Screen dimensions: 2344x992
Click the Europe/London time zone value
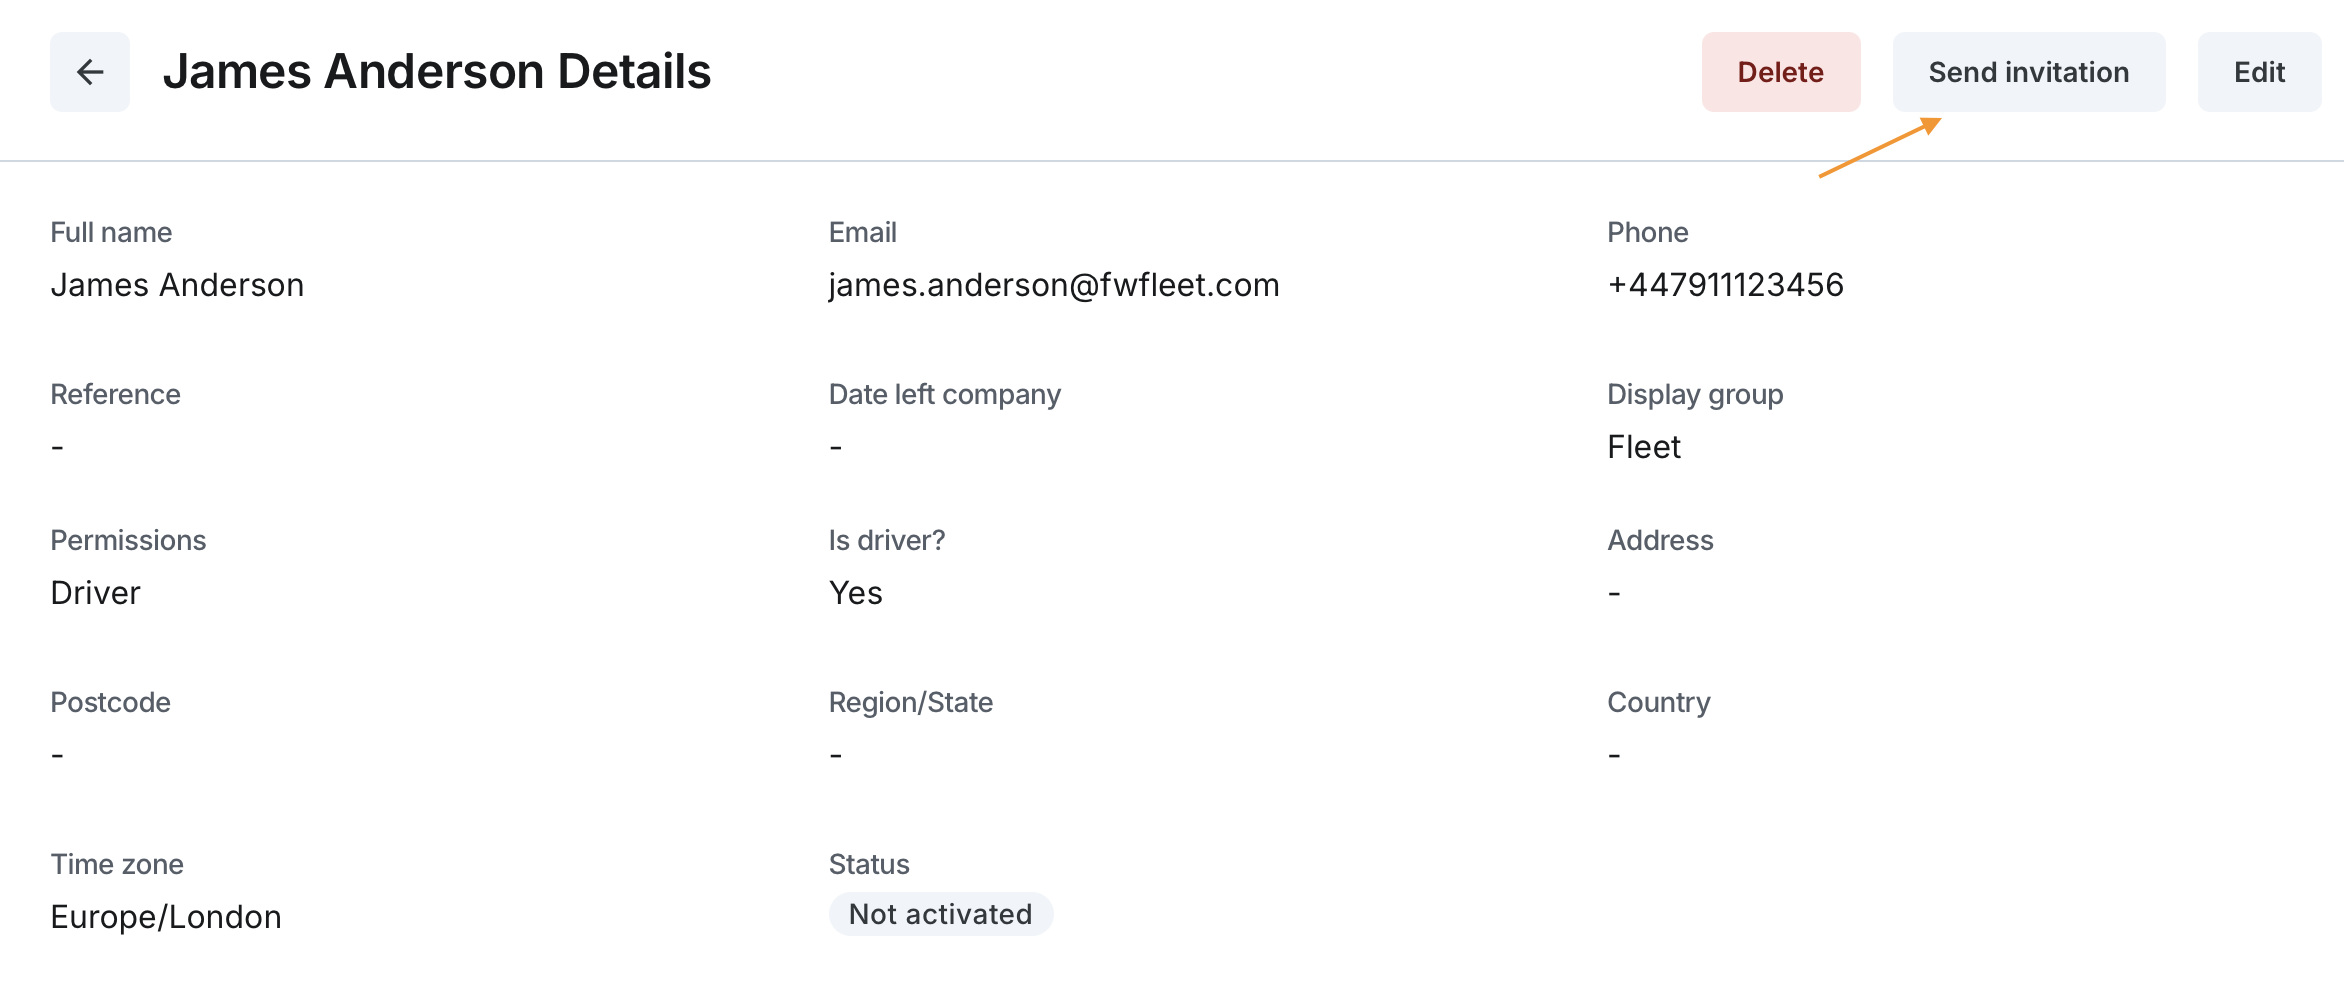pyautogui.click(x=166, y=917)
